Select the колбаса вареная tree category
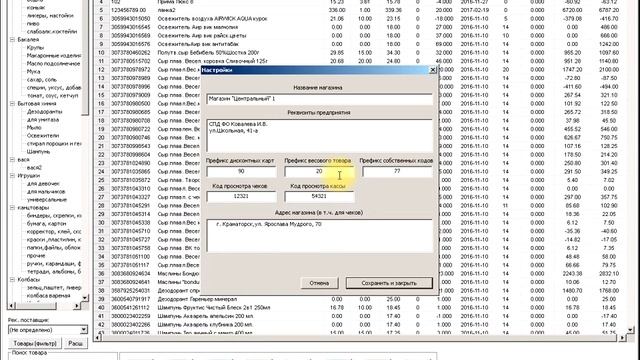 48,296
